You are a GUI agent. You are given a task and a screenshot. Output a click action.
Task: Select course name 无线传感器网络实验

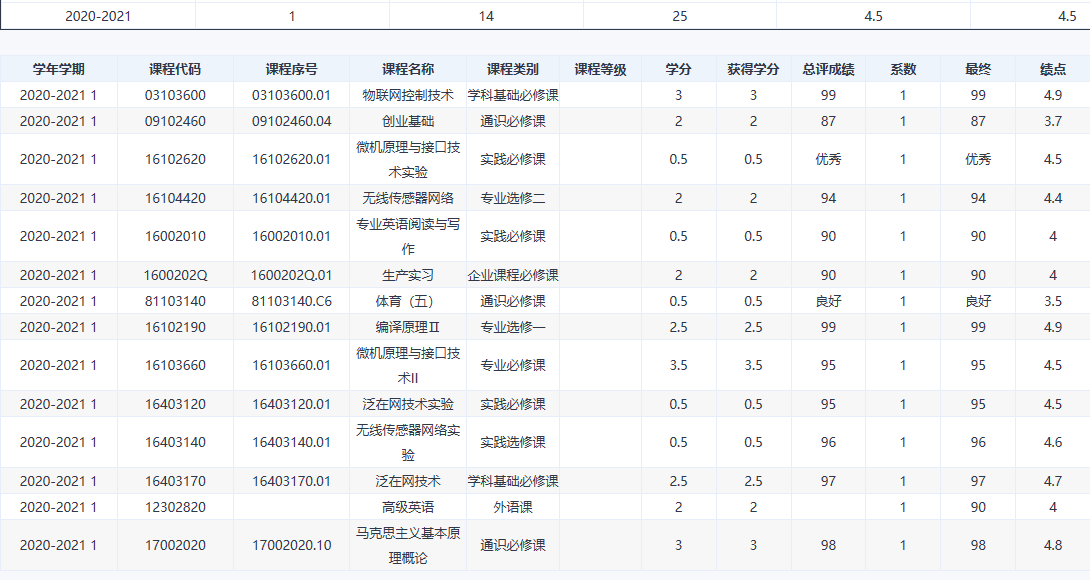pos(408,442)
